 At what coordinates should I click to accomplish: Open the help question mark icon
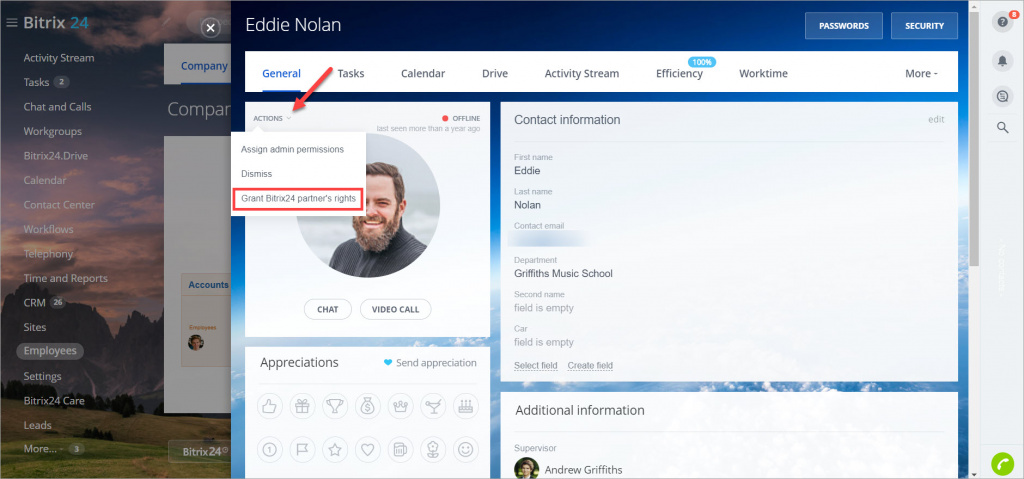tap(1002, 22)
